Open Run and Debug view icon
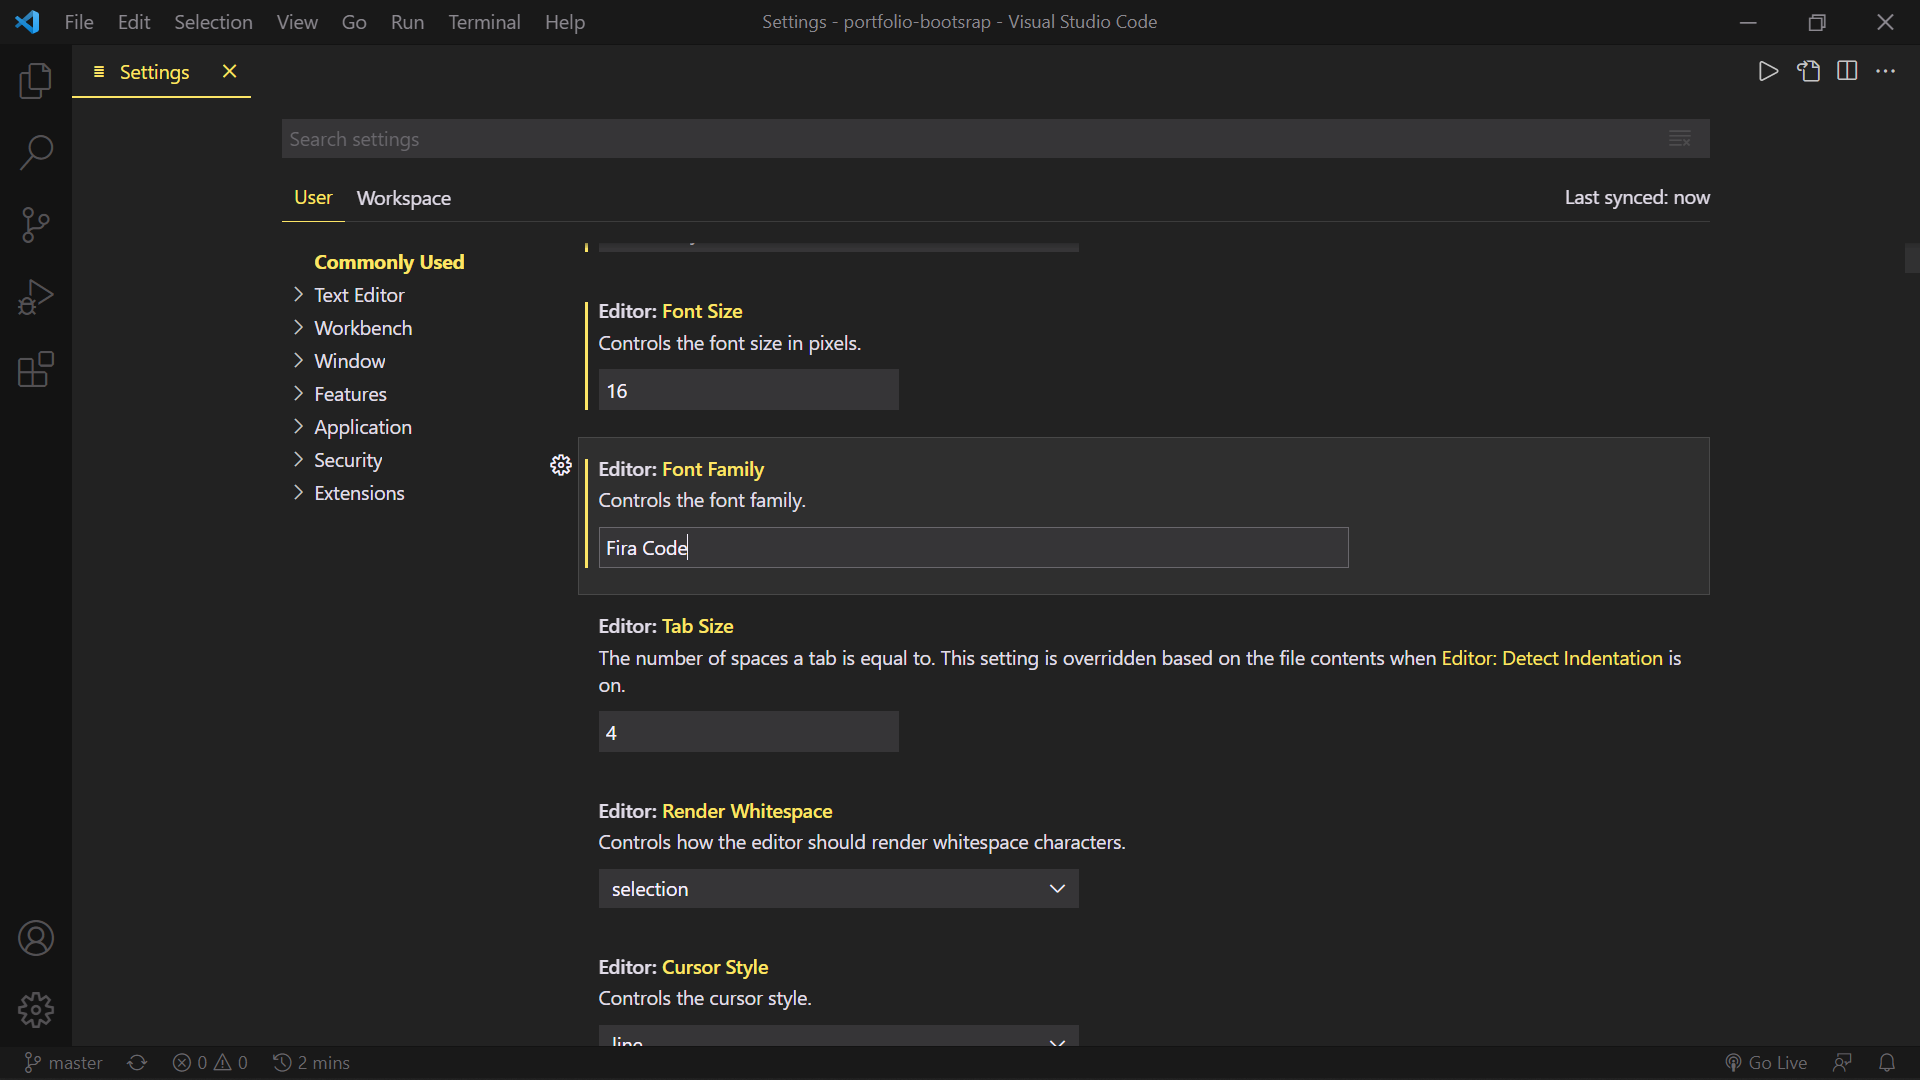 [x=36, y=297]
